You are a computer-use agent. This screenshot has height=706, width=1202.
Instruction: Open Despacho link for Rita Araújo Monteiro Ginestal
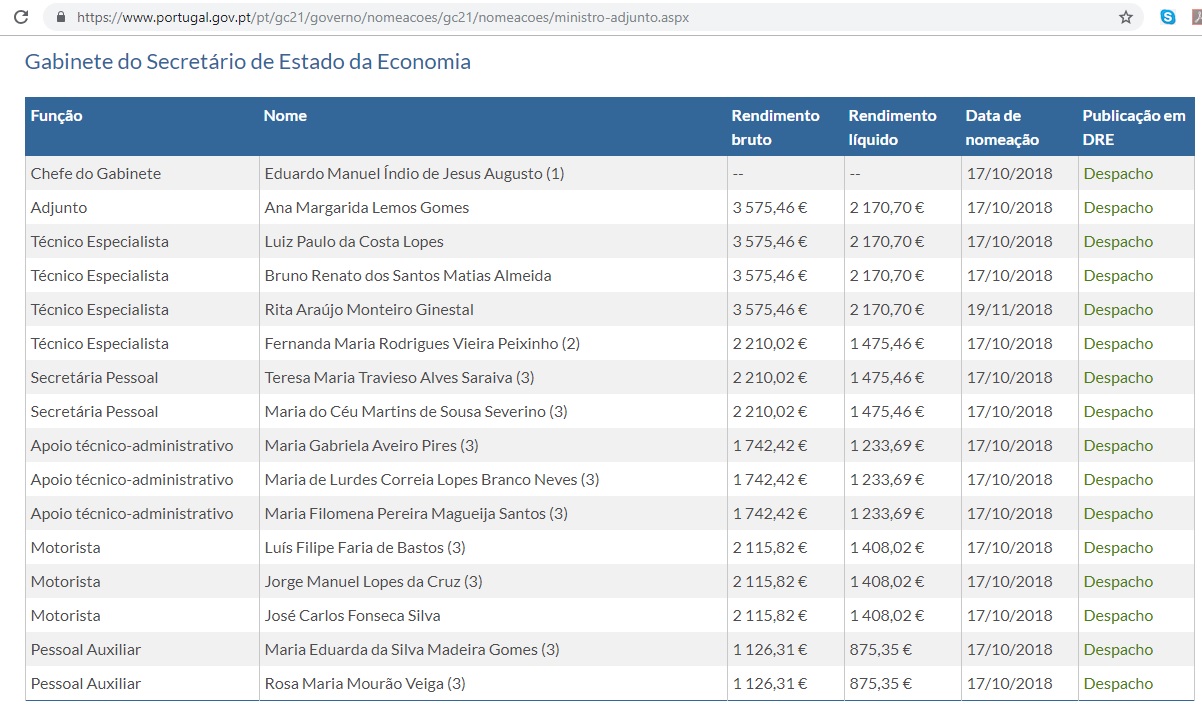(1118, 309)
